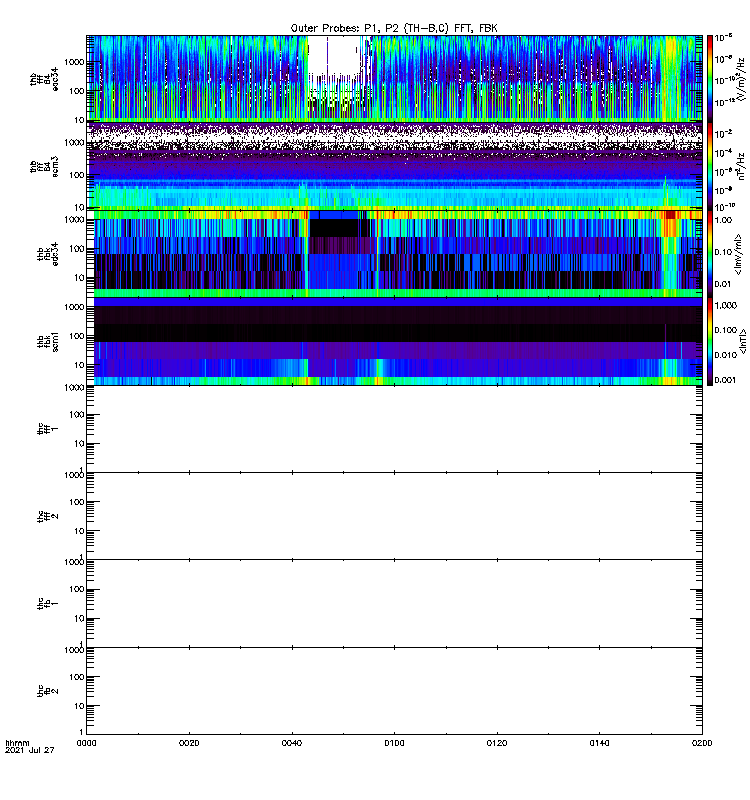The height and width of the screenshot is (800, 750).
Task: Click the top tick label of the nT²/Hz color bar
Action: pyautogui.click(x=723, y=133)
